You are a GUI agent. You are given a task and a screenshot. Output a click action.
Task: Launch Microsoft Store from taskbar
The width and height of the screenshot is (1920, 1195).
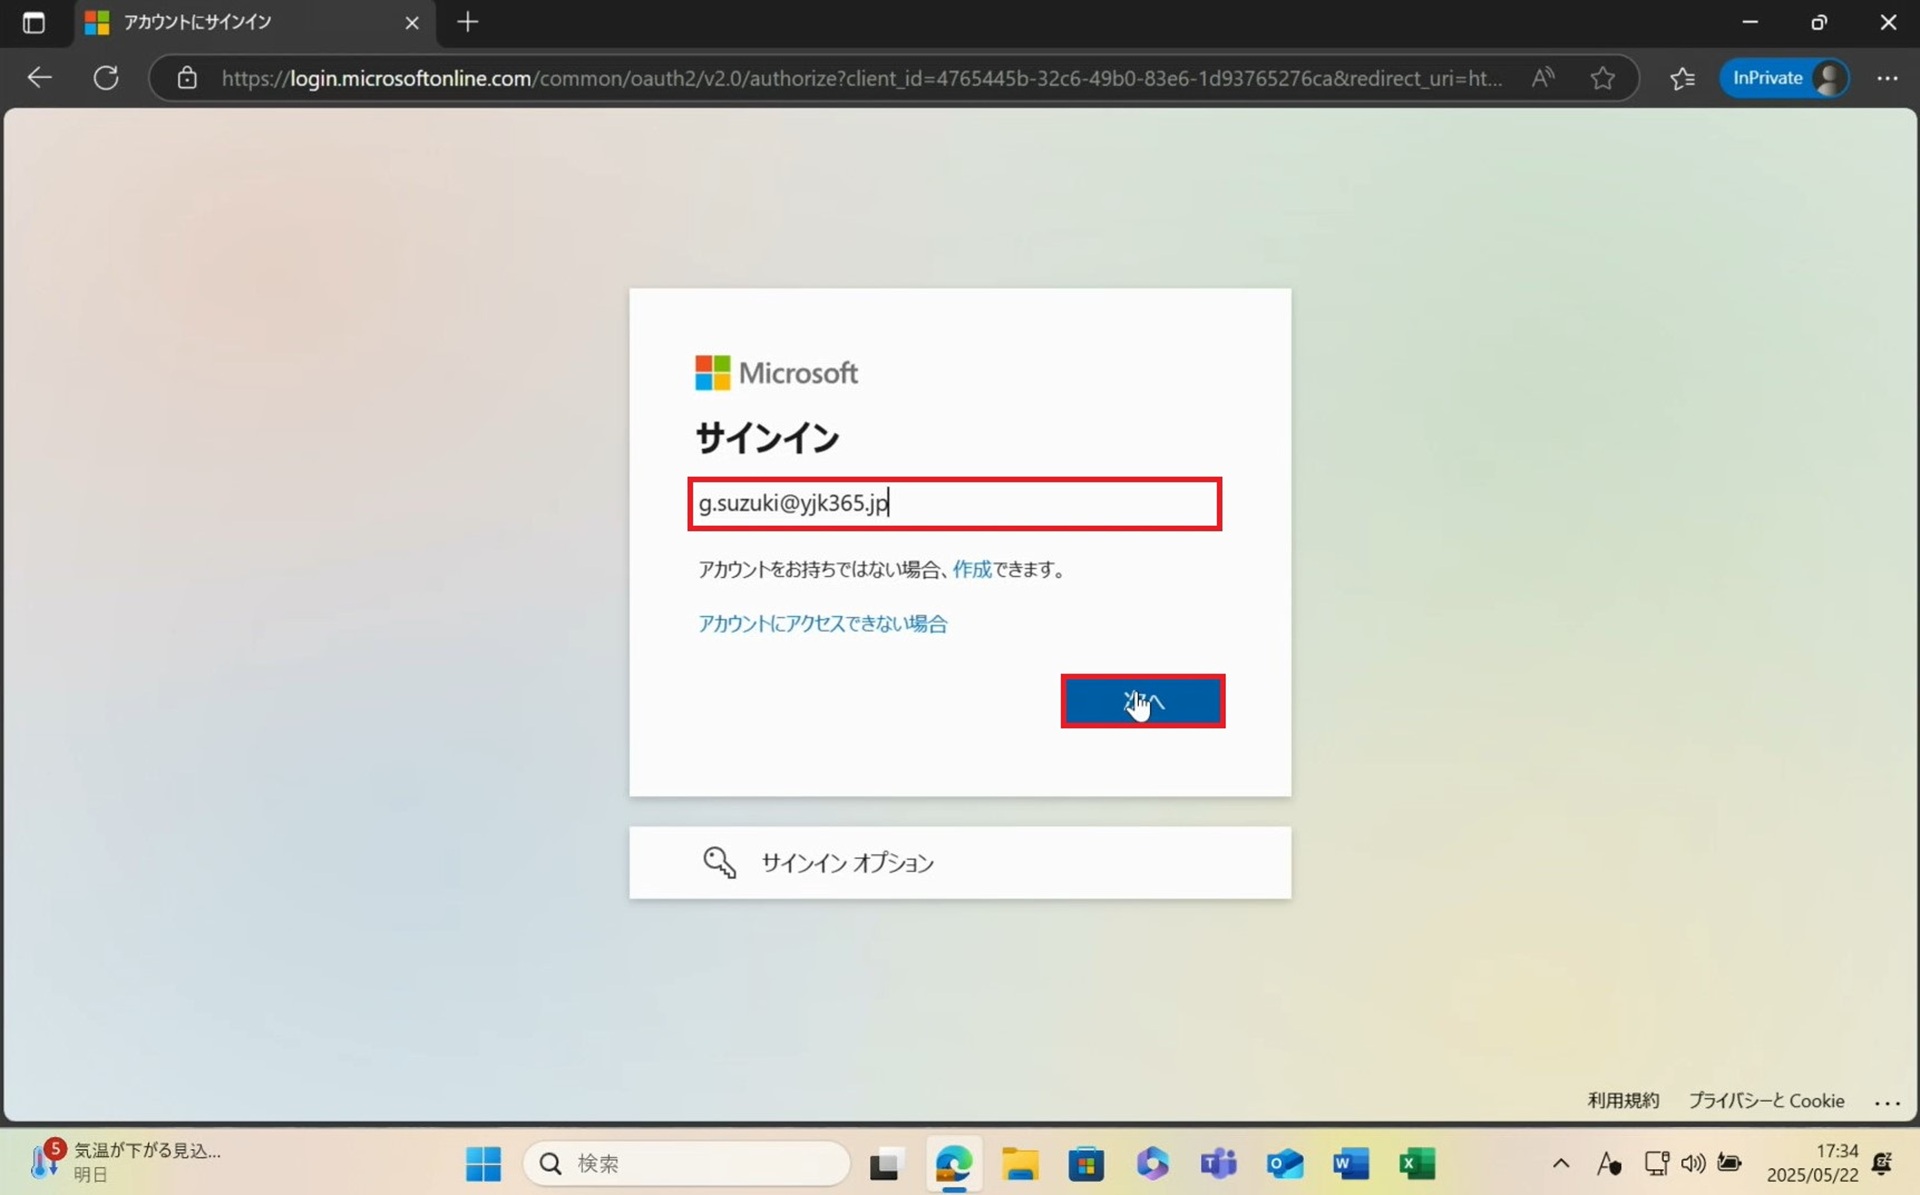point(1086,1163)
